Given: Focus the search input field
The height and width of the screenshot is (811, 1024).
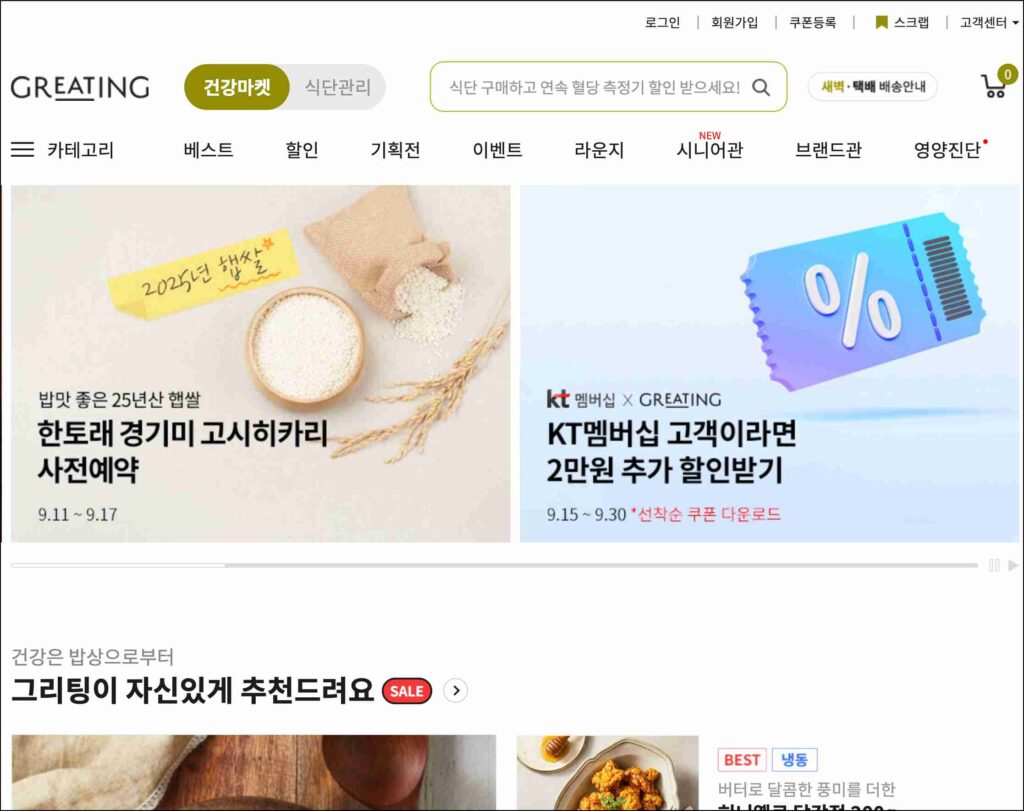Looking at the screenshot, I should [594, 87].
